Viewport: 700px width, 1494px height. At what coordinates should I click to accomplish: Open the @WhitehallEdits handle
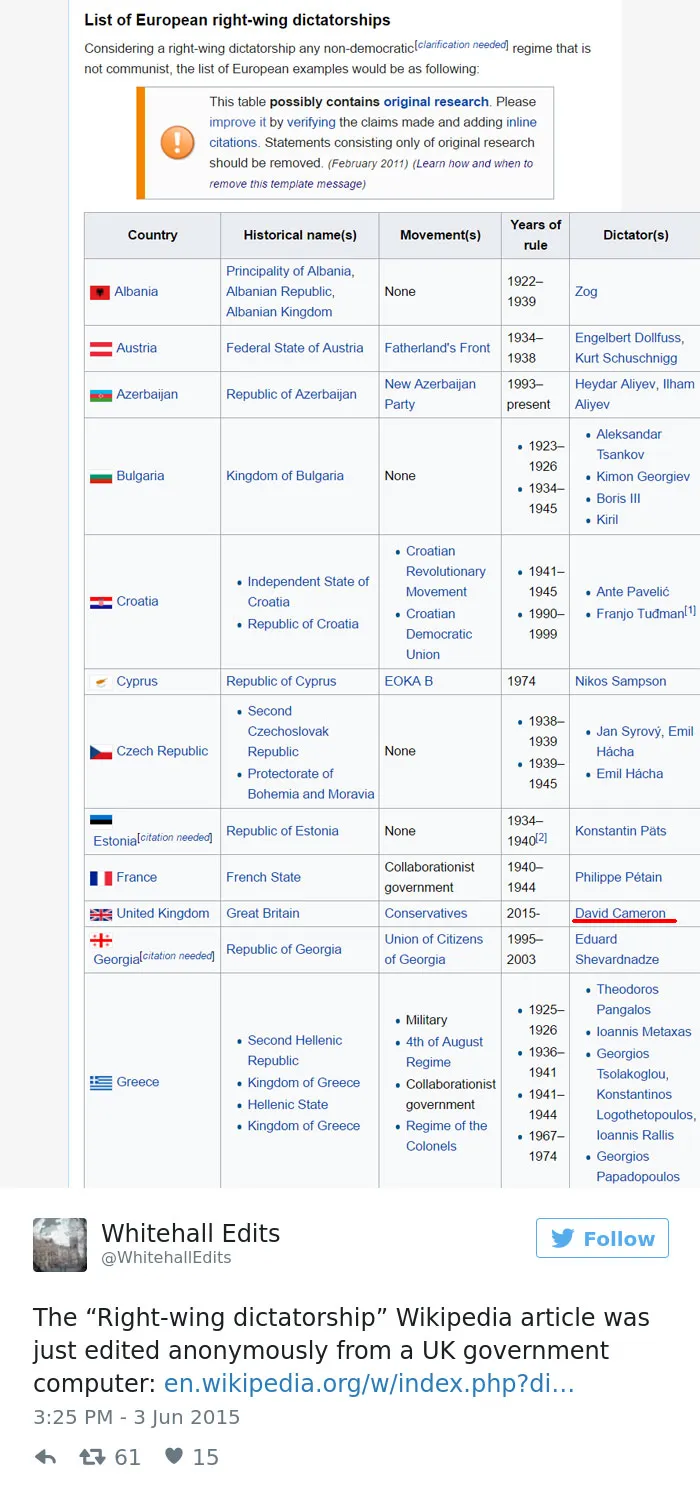[x=166, y=1258]
